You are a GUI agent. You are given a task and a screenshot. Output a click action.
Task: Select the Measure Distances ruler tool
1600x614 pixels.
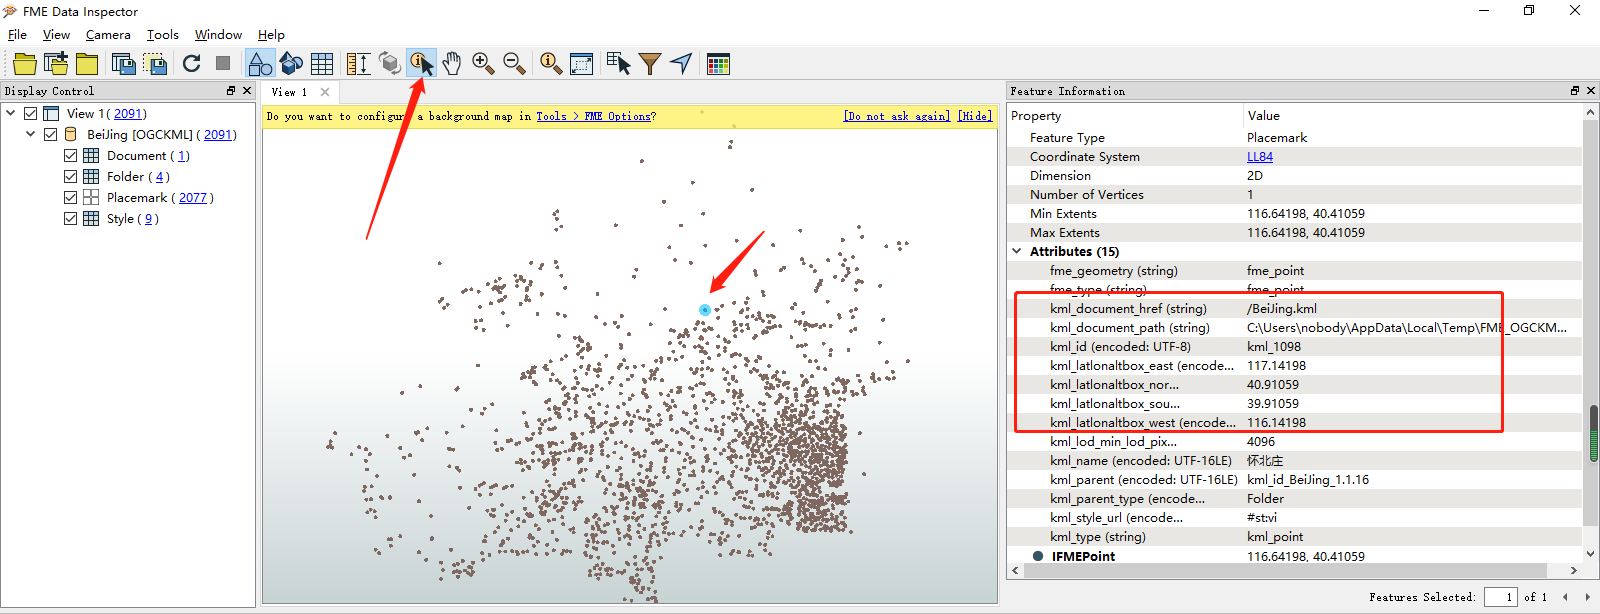click(358, 64)
